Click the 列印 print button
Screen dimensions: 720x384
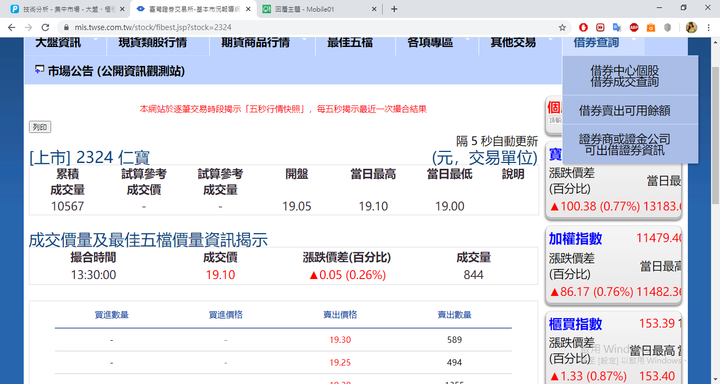[x=40, y=127]
